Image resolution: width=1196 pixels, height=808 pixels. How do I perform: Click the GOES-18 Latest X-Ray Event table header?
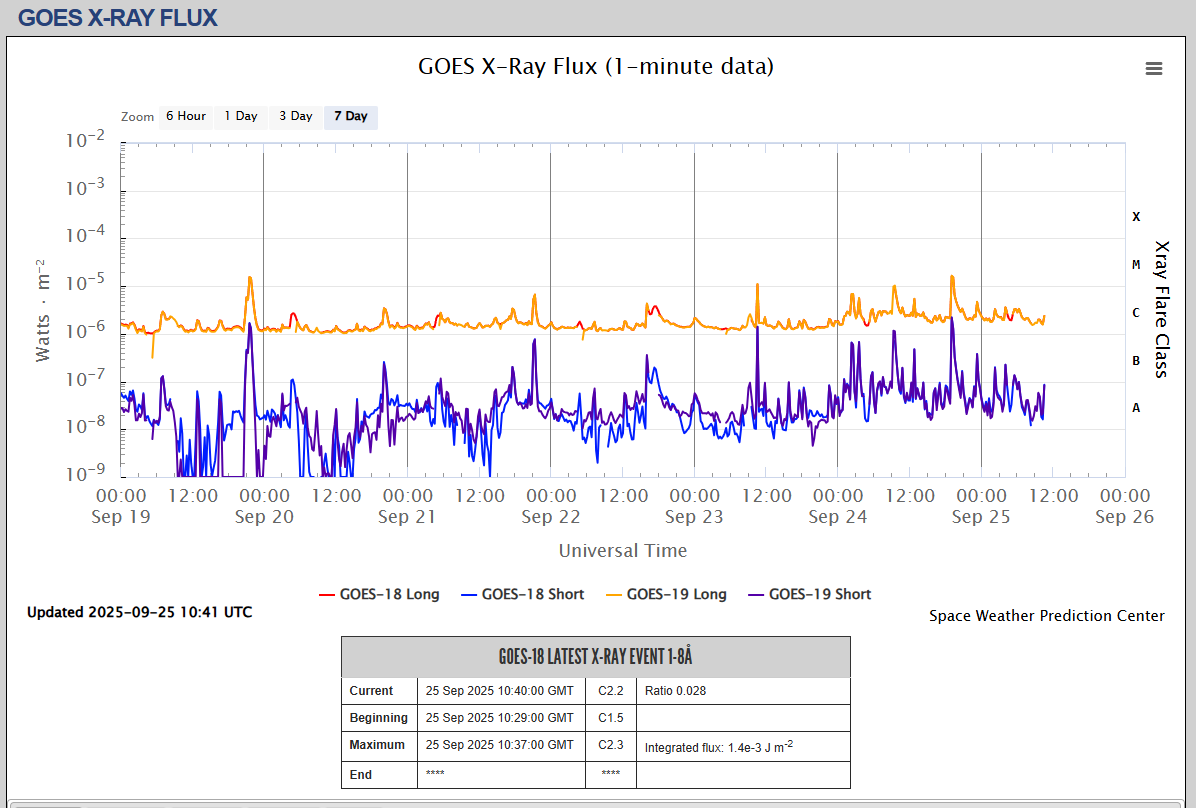595,657
